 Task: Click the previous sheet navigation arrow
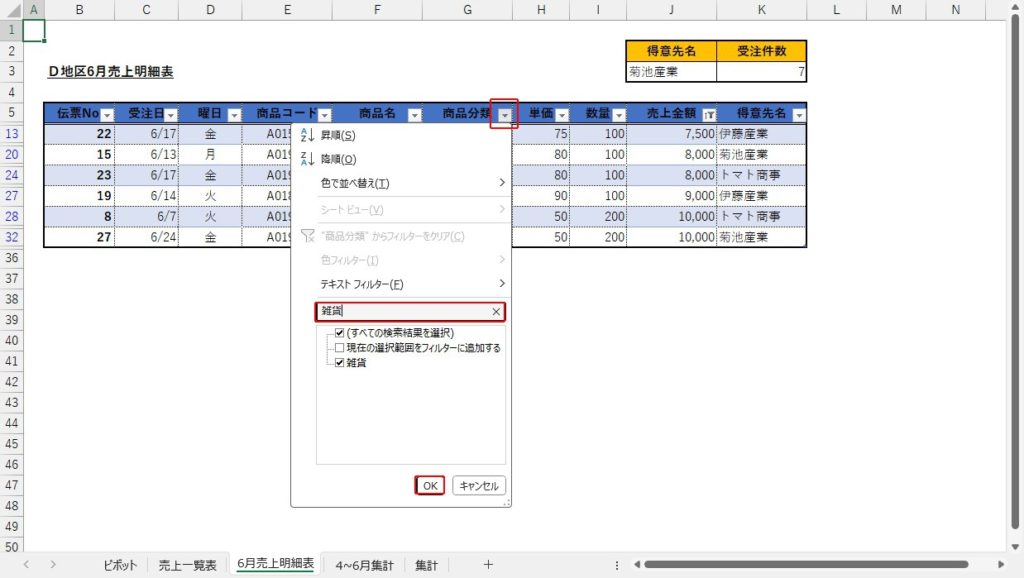[26, 565]
